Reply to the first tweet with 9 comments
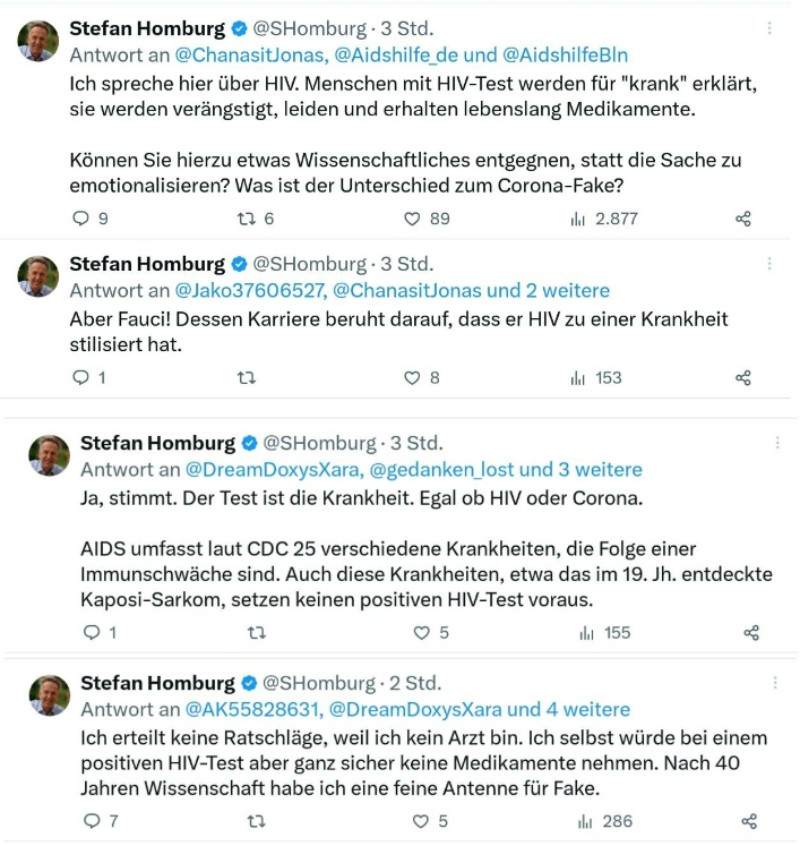Screen dimensions: 800x846 click(x=81, y=218)
